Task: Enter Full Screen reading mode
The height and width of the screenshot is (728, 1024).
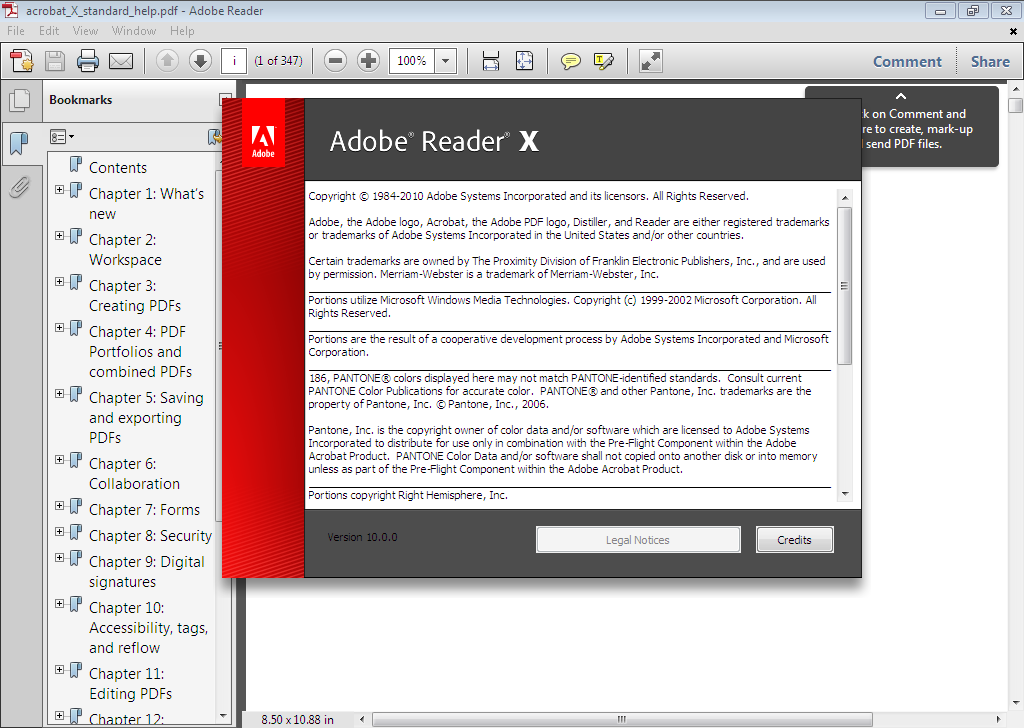Action: coord(650,61)
